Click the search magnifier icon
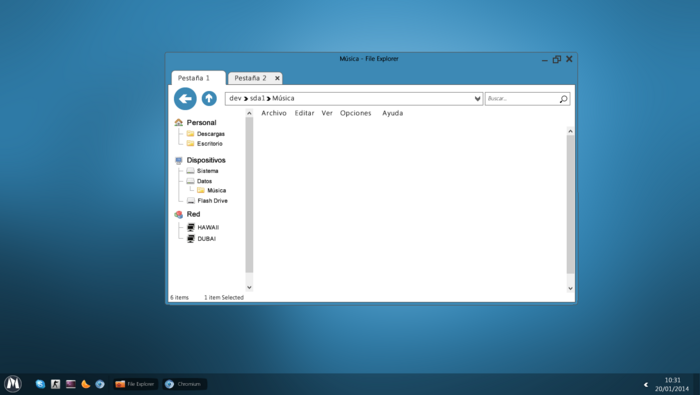Screen dimensions: 700x395 [563, 99]
